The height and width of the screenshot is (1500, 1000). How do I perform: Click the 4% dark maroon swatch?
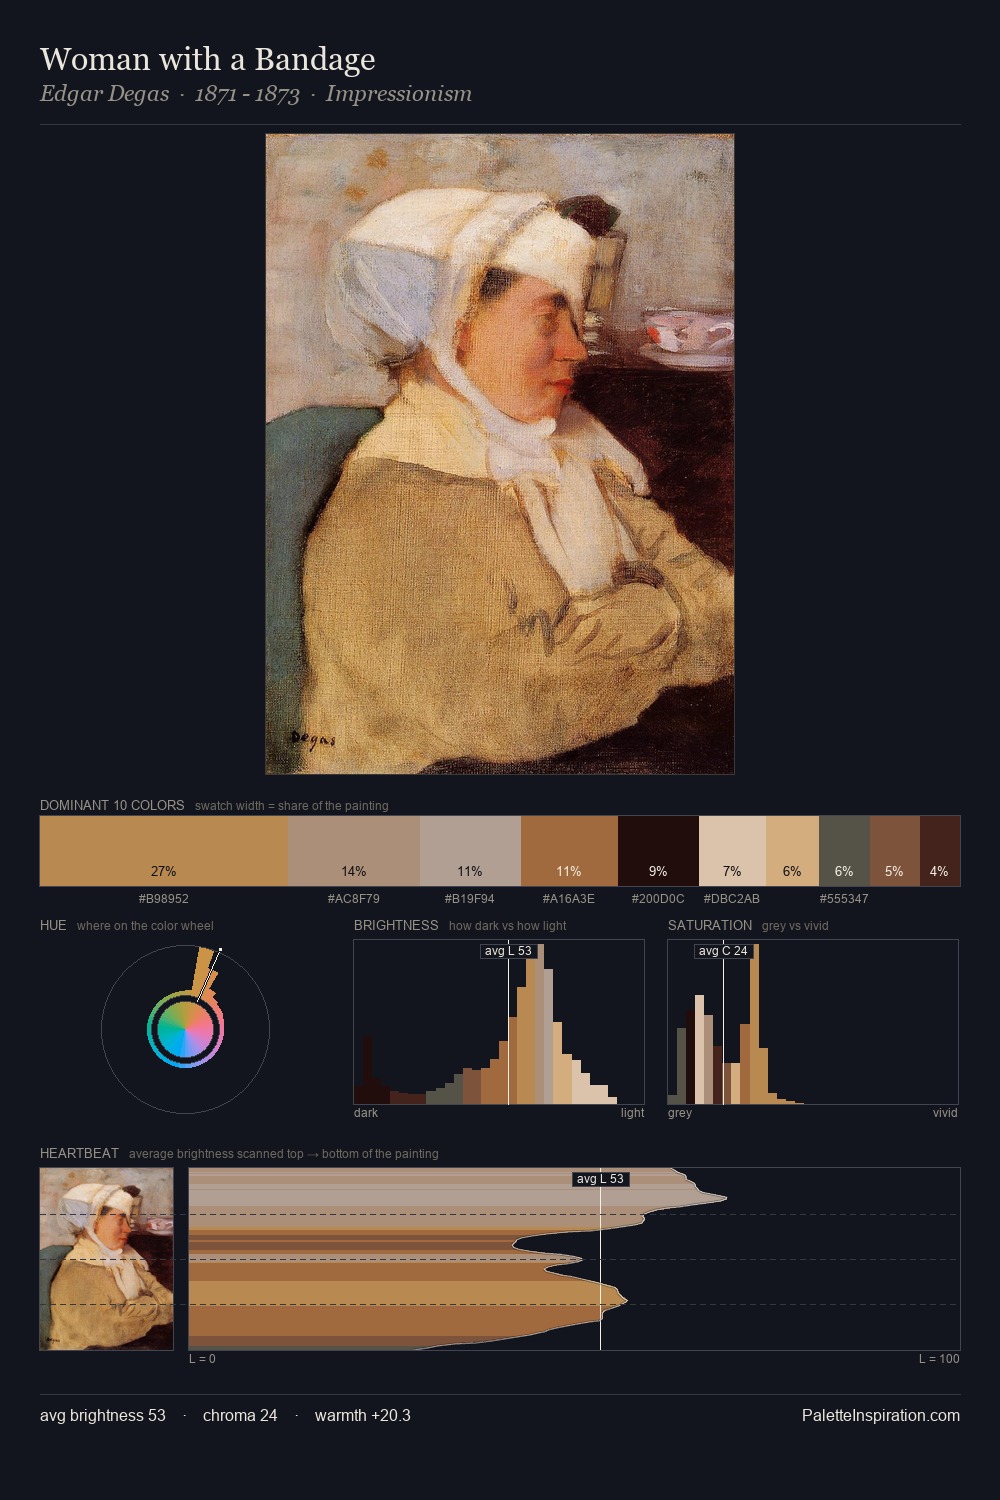(939, 851)
